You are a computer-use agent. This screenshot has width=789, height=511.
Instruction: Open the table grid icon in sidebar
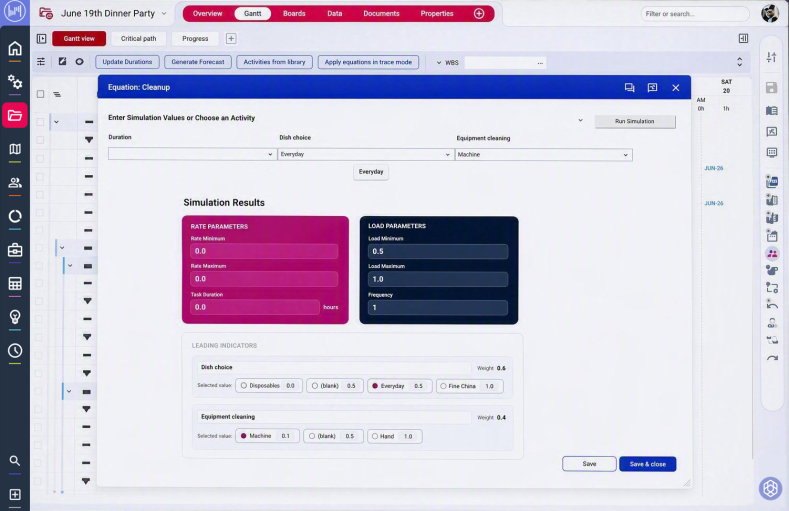pyautogui.click(x=15, y=284)
